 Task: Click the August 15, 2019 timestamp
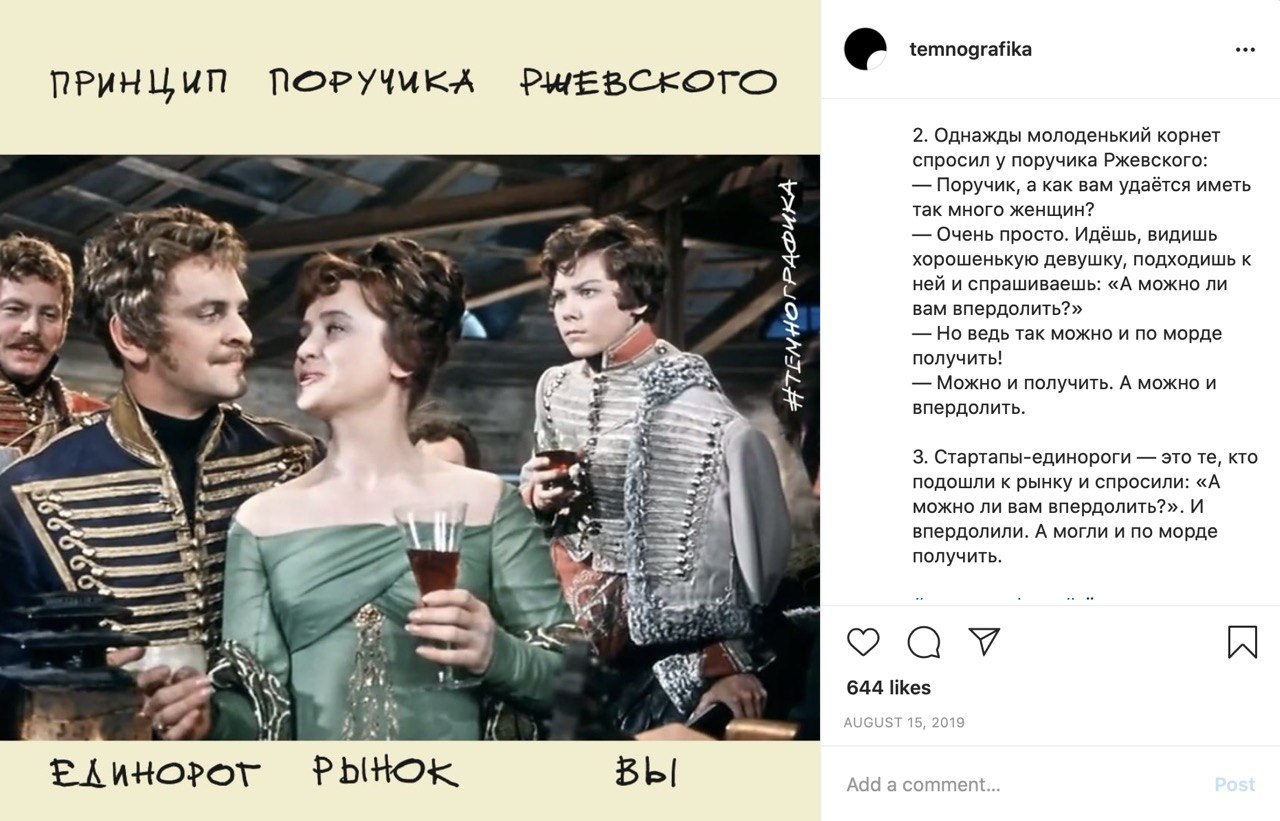click(905, 723)
